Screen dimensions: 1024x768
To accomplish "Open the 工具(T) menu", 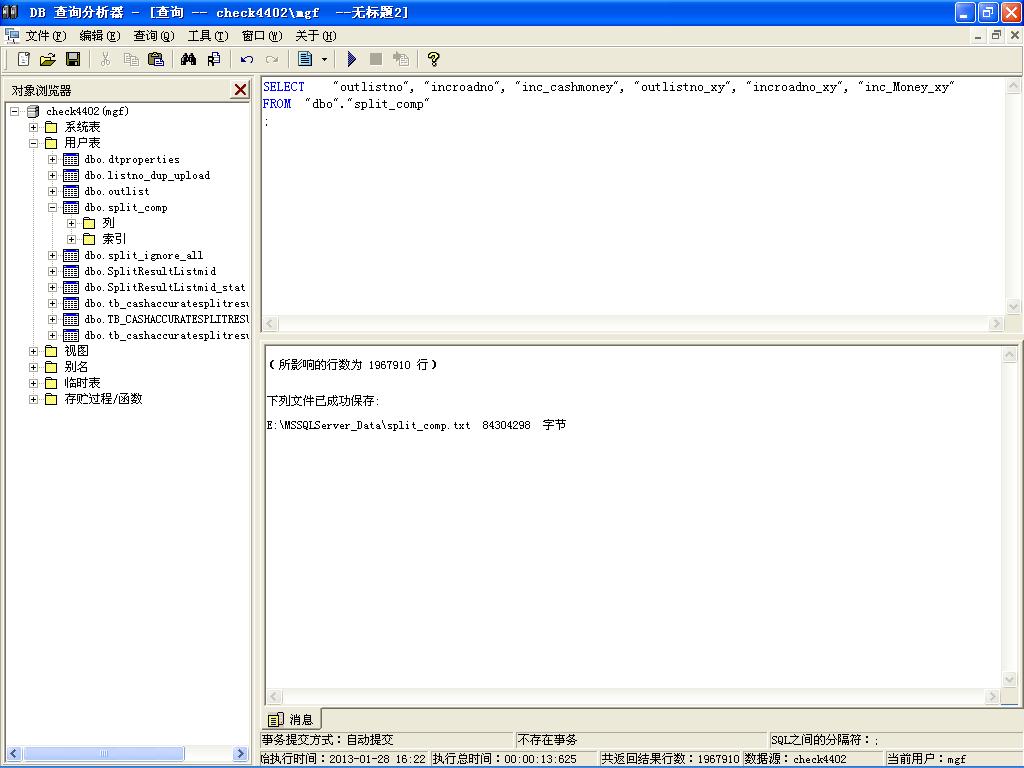I will [208, 36].
